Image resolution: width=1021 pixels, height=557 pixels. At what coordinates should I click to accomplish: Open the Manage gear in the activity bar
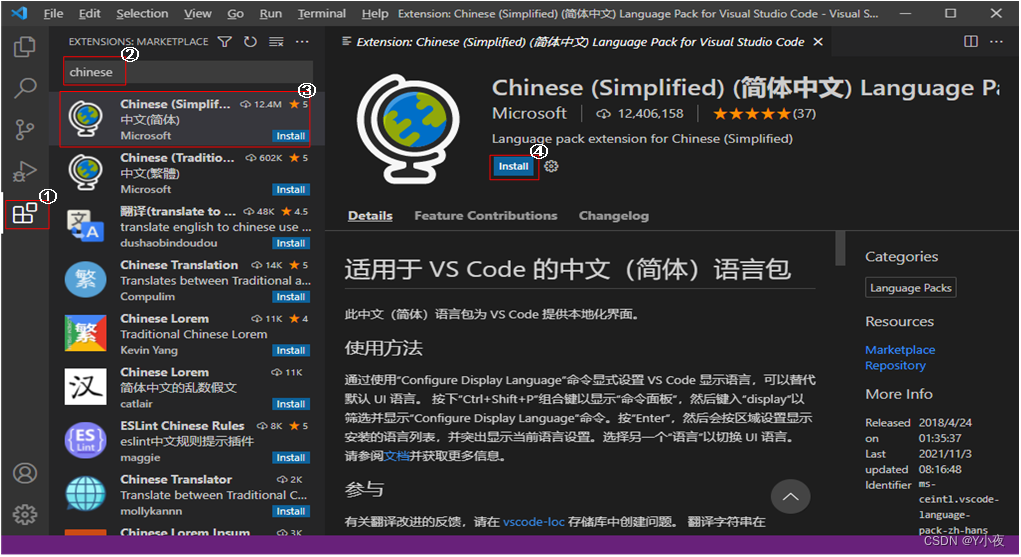[25, 515]
